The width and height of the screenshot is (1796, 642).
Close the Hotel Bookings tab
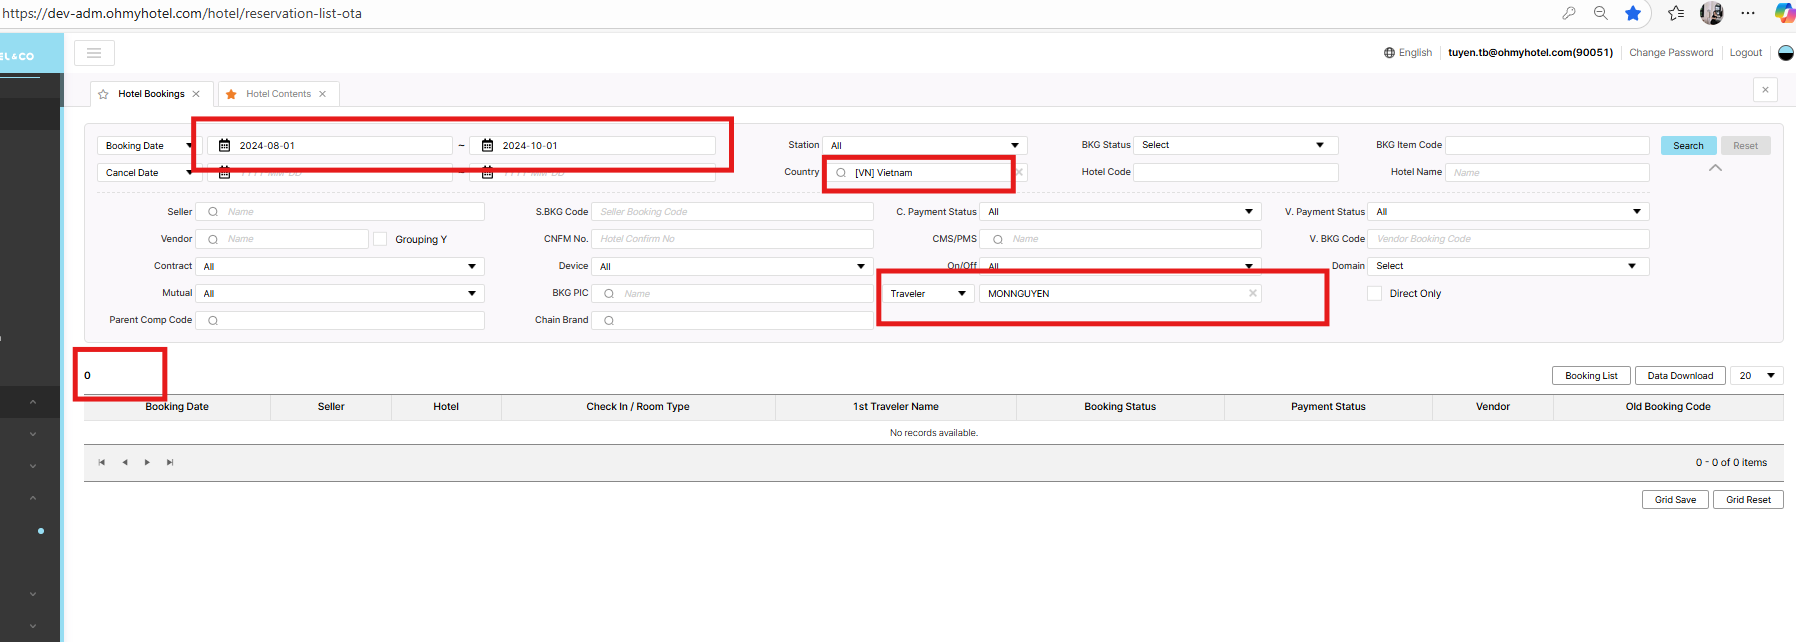click(x=196, y=94)
